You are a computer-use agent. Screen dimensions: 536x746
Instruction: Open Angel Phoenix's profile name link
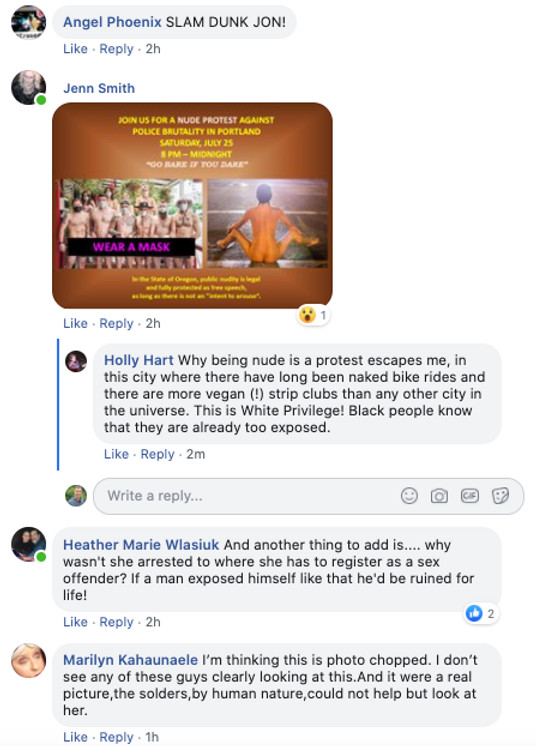[112, 22]
